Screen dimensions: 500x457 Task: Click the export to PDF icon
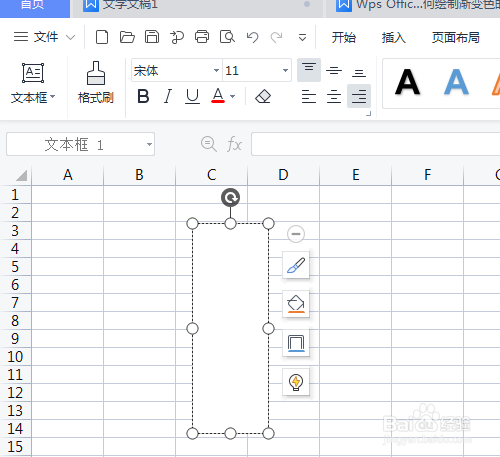click(x=177, y=37)
